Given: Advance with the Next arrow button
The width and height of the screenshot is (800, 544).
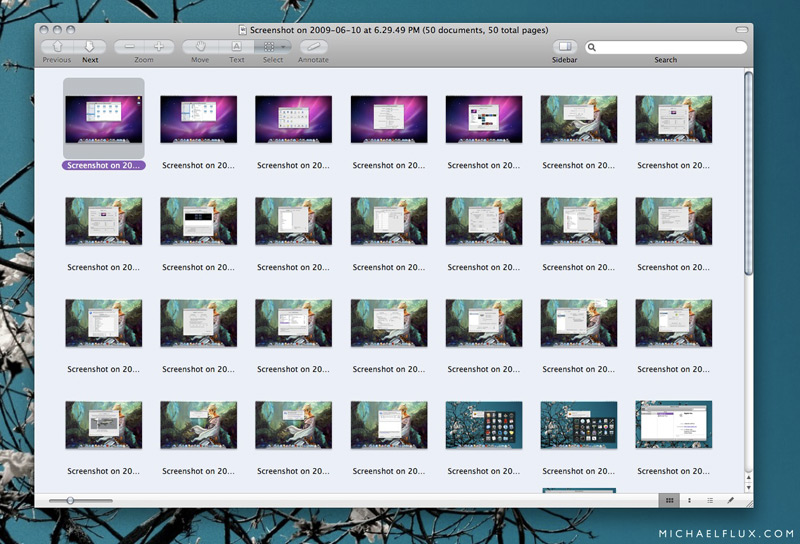Looking at the screenshot, I should pos(90,47).
